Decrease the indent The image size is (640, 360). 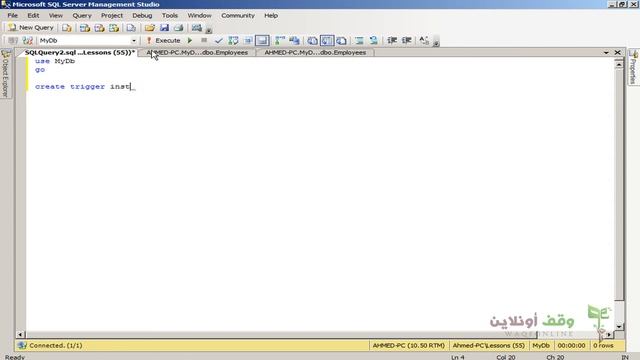click(x=392, y=40)
